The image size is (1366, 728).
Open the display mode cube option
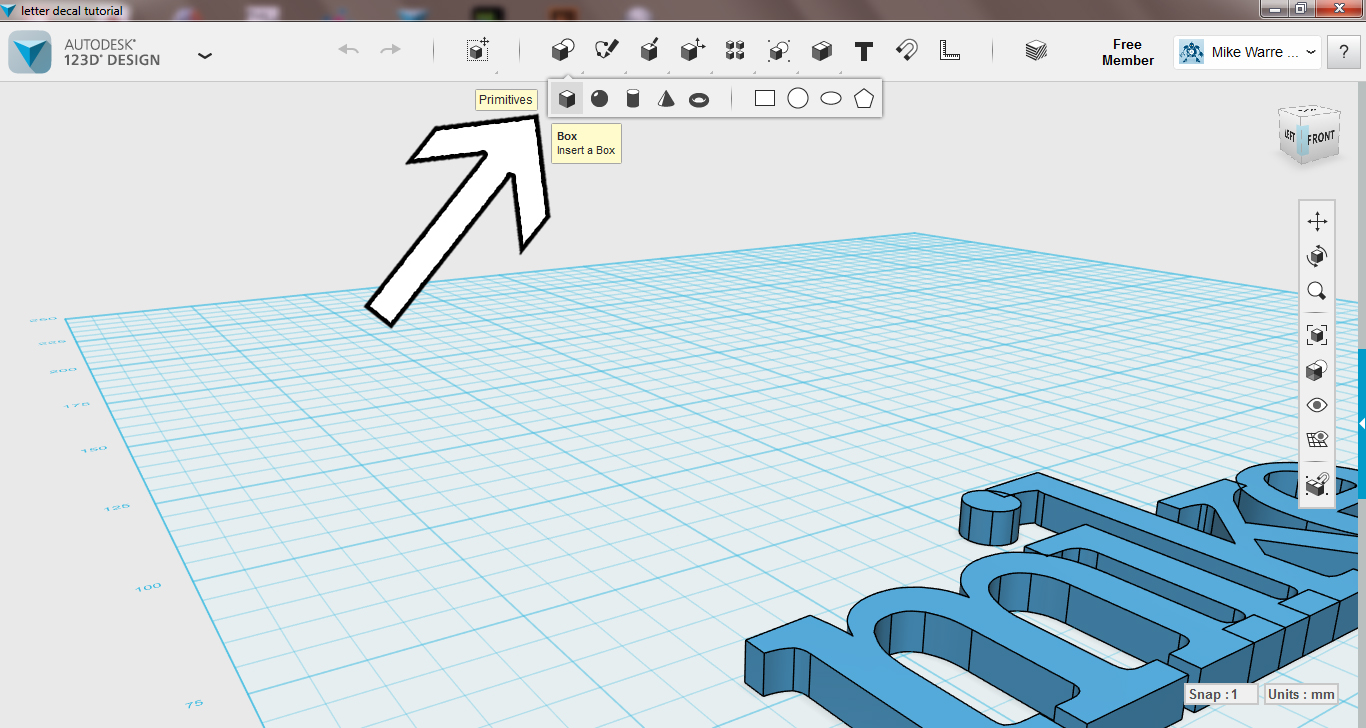click(1317, 370)
